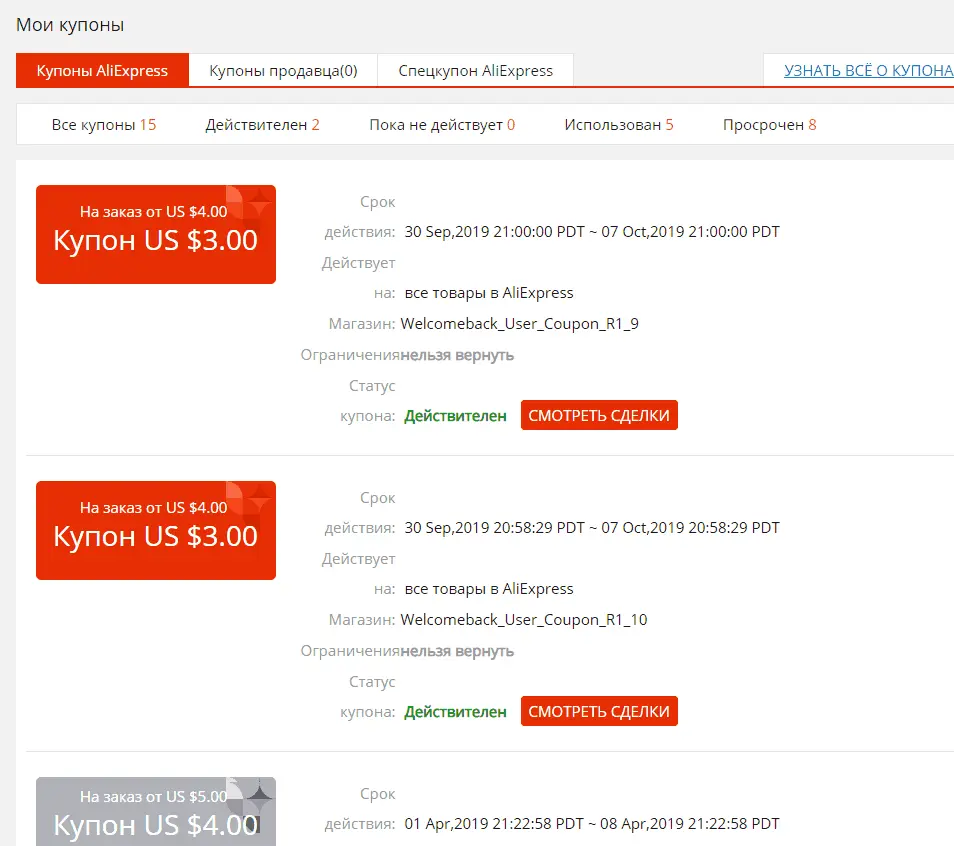
Task: Select the gray expired $4.00 coupon card
Action: 156,811
